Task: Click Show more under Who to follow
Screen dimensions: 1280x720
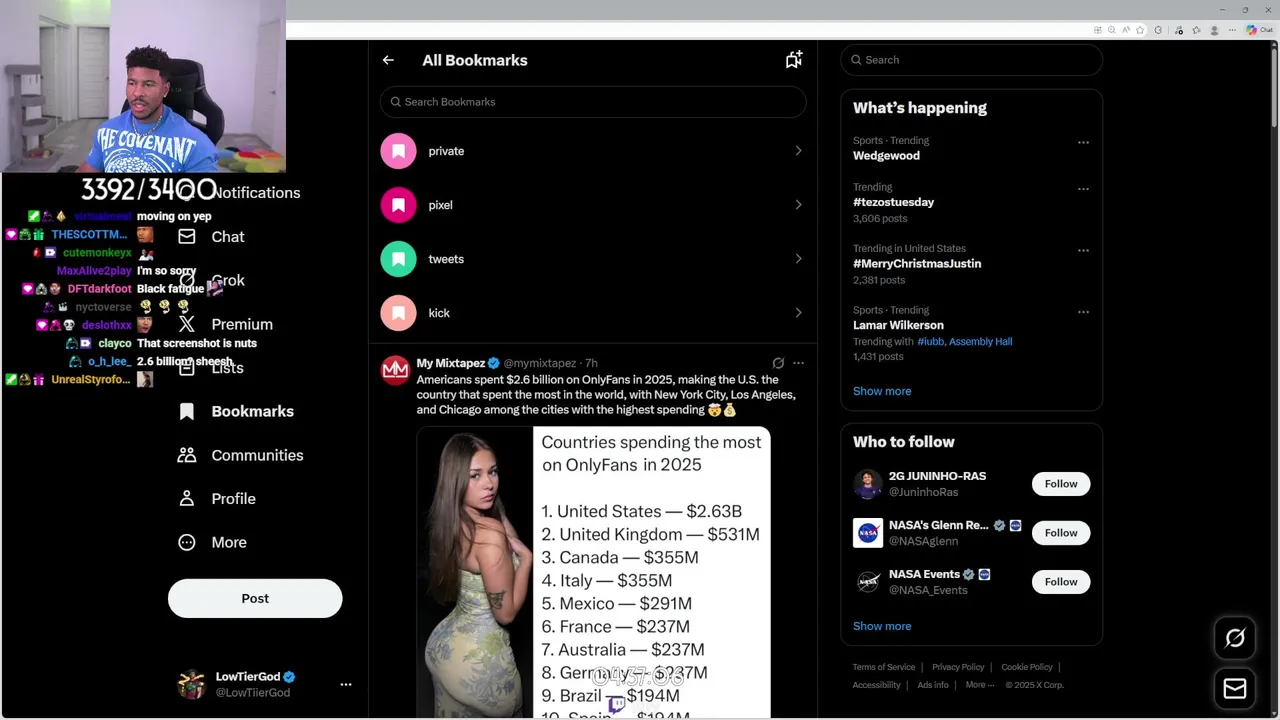Action: coord(882,626)
